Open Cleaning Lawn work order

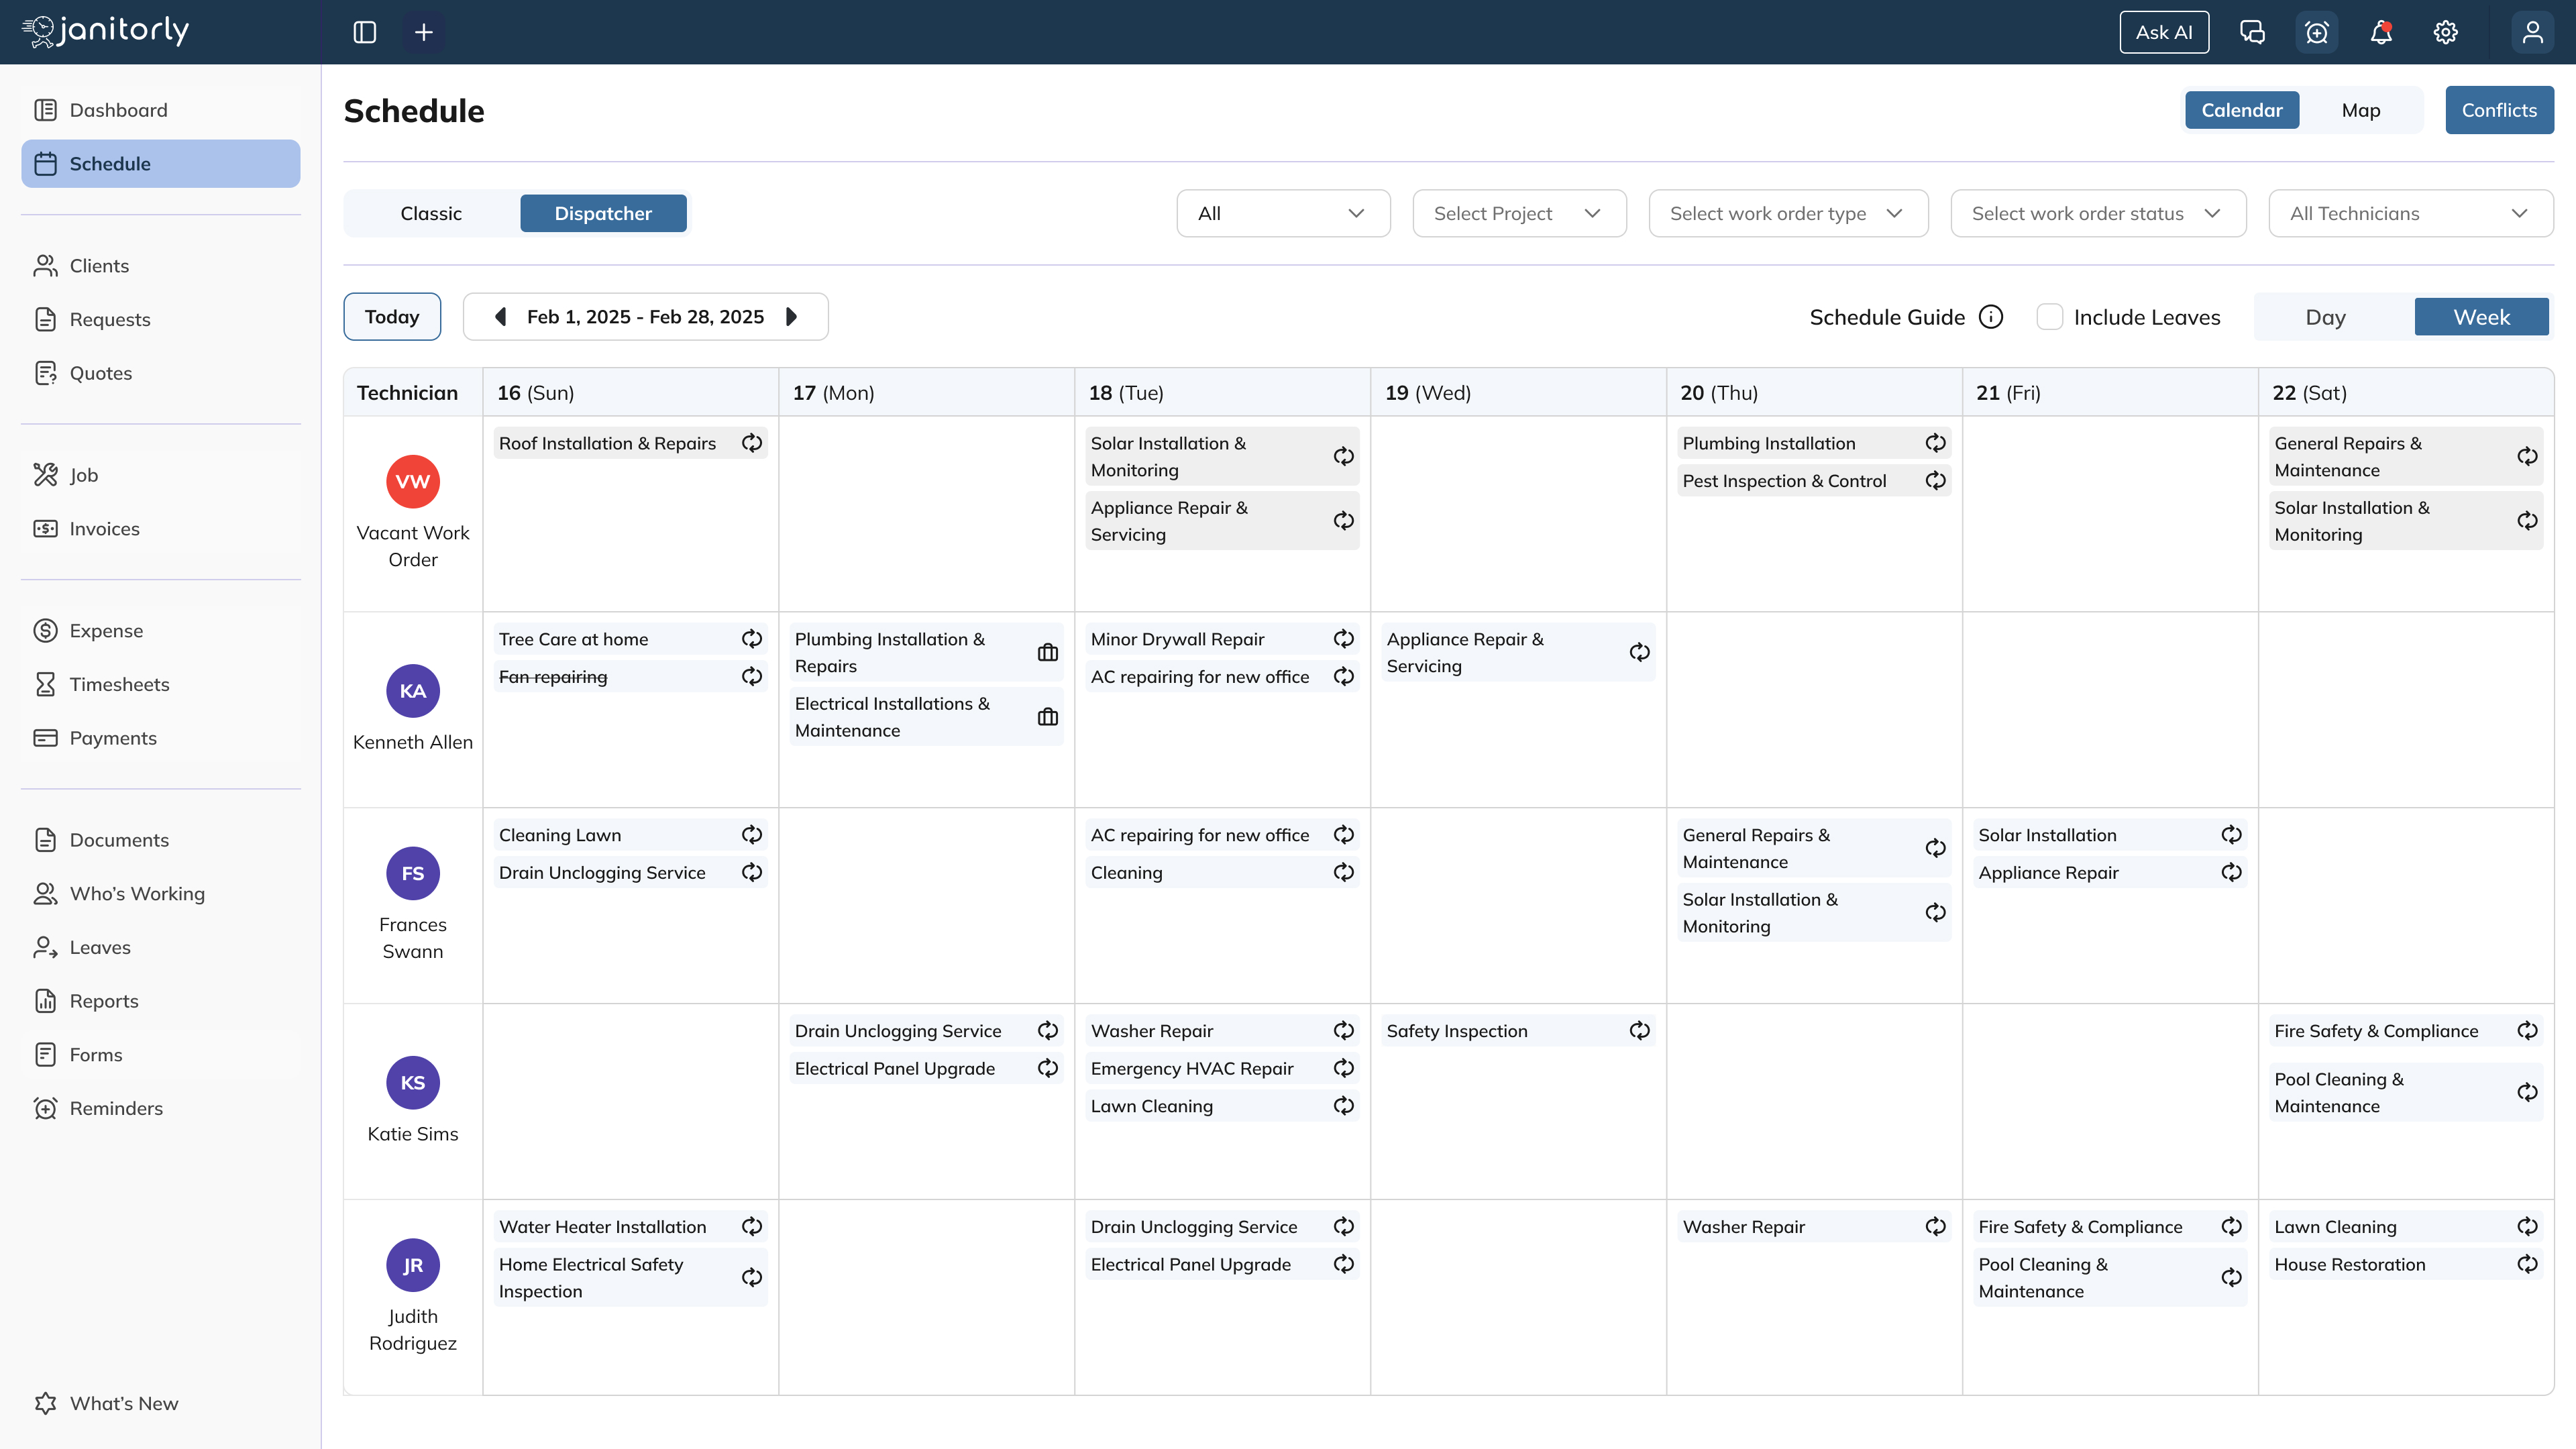[630, 835]
